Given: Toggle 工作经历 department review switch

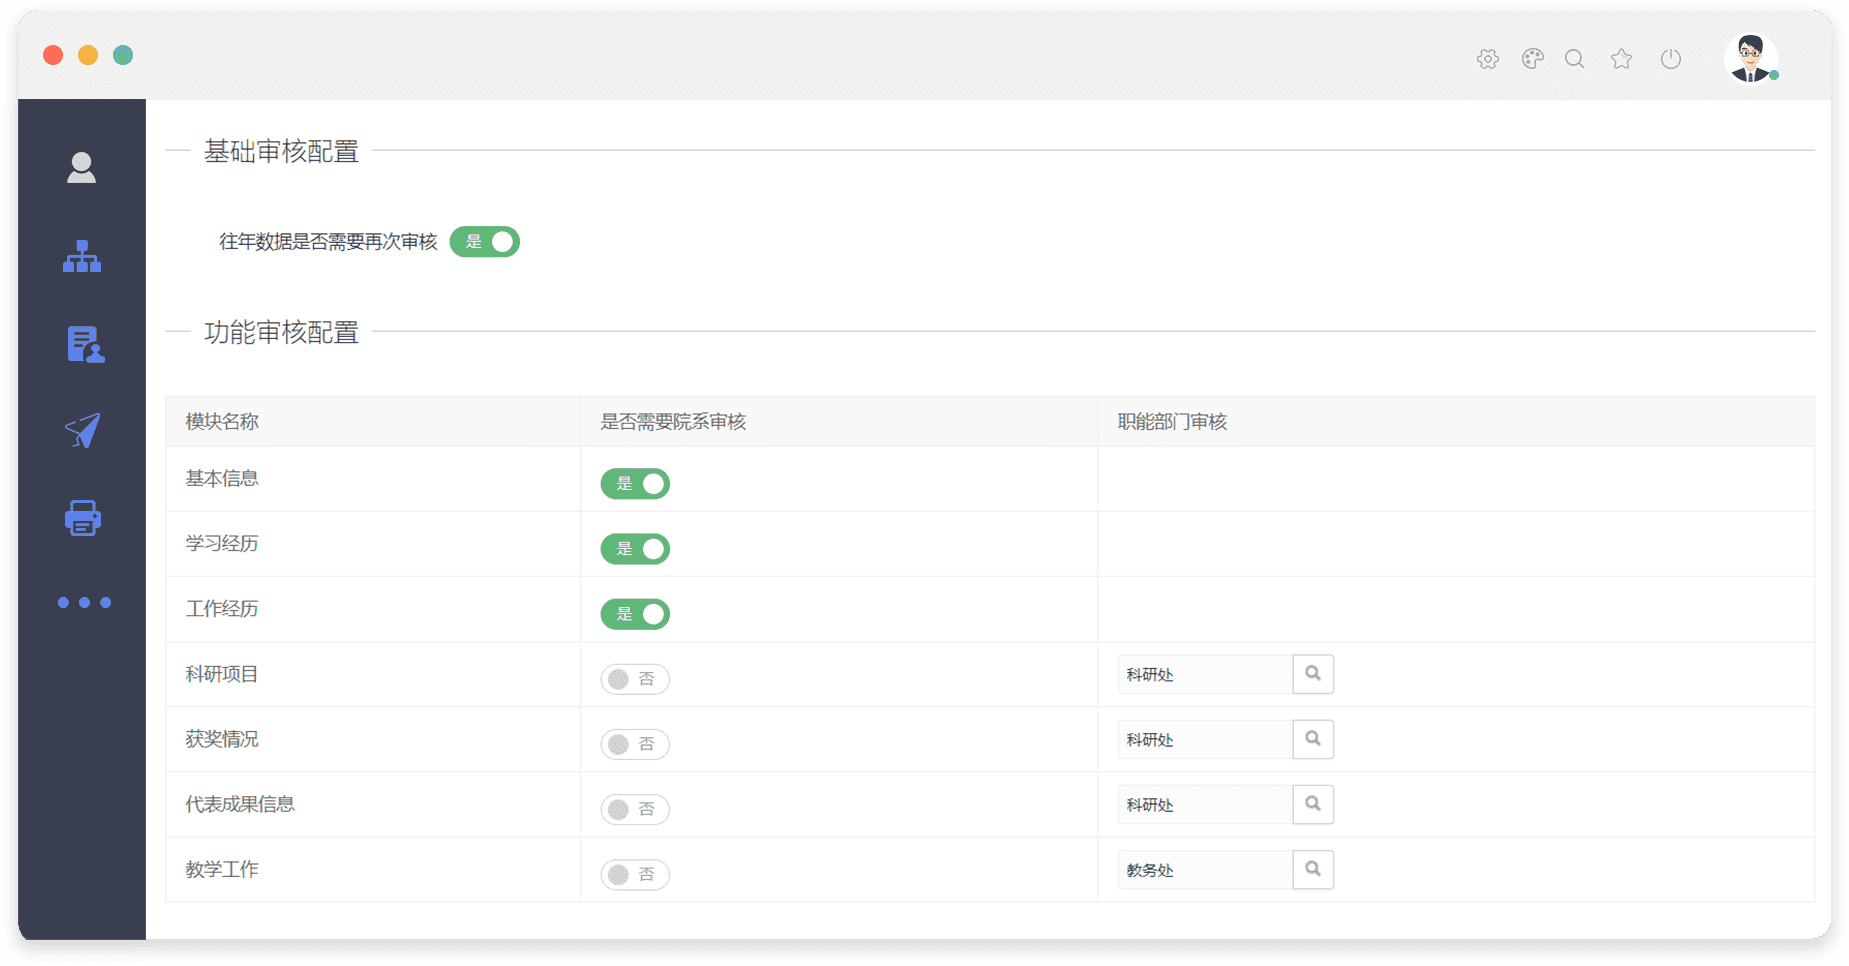Looking at the screenshot, I should coord(635,614).
